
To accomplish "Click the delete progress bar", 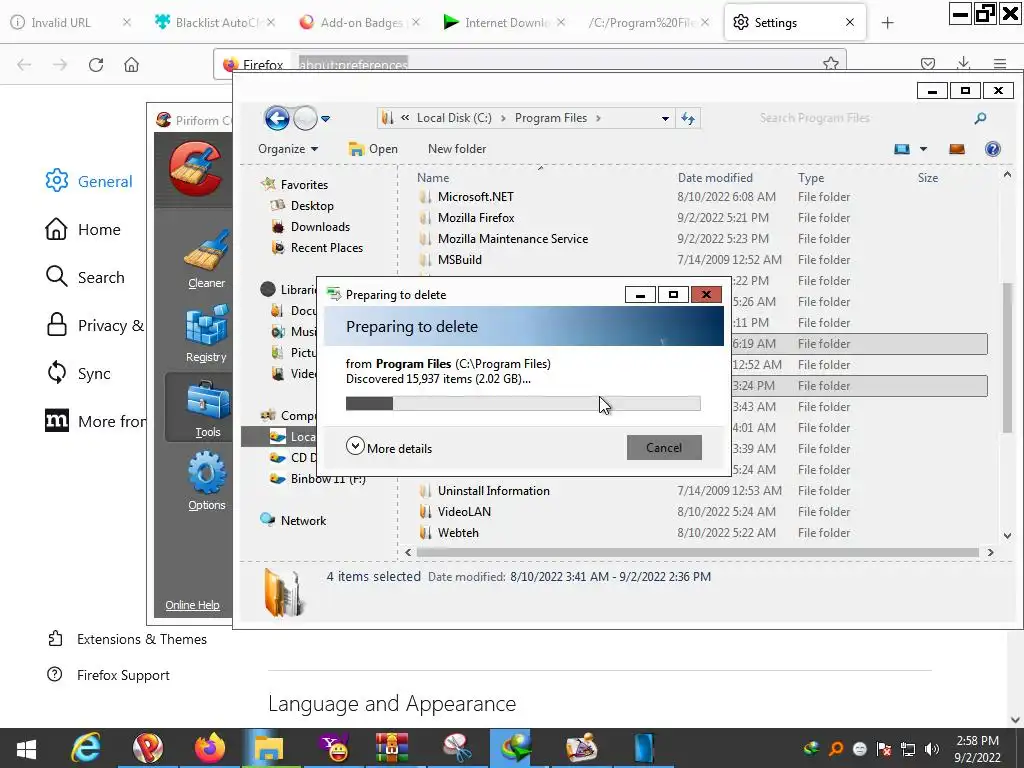I will point(523,404).
